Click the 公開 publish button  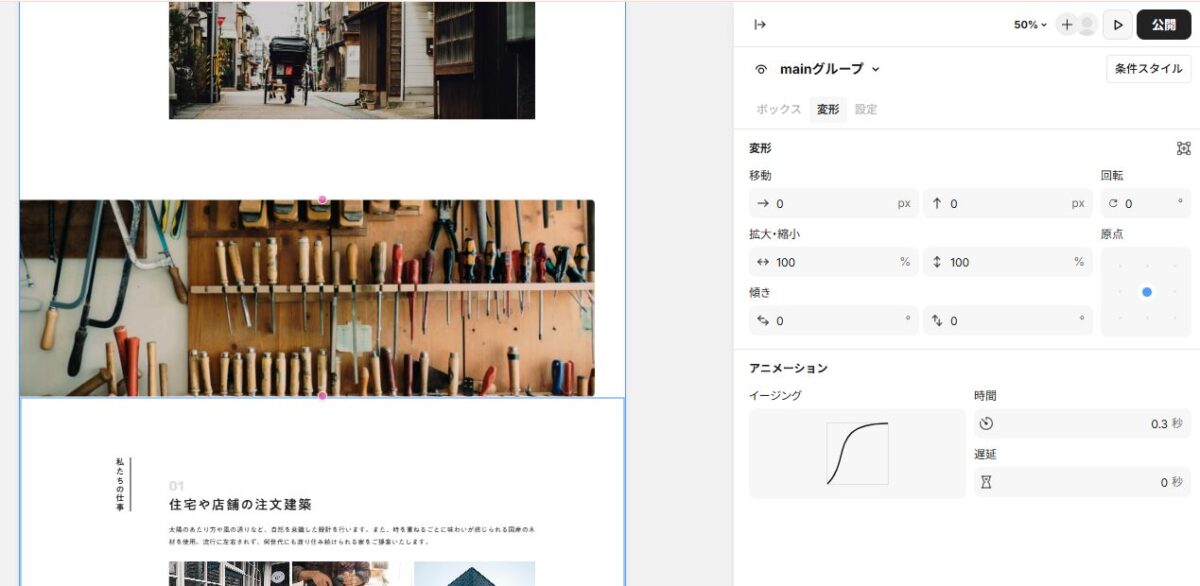click(x=1163, y=24)
